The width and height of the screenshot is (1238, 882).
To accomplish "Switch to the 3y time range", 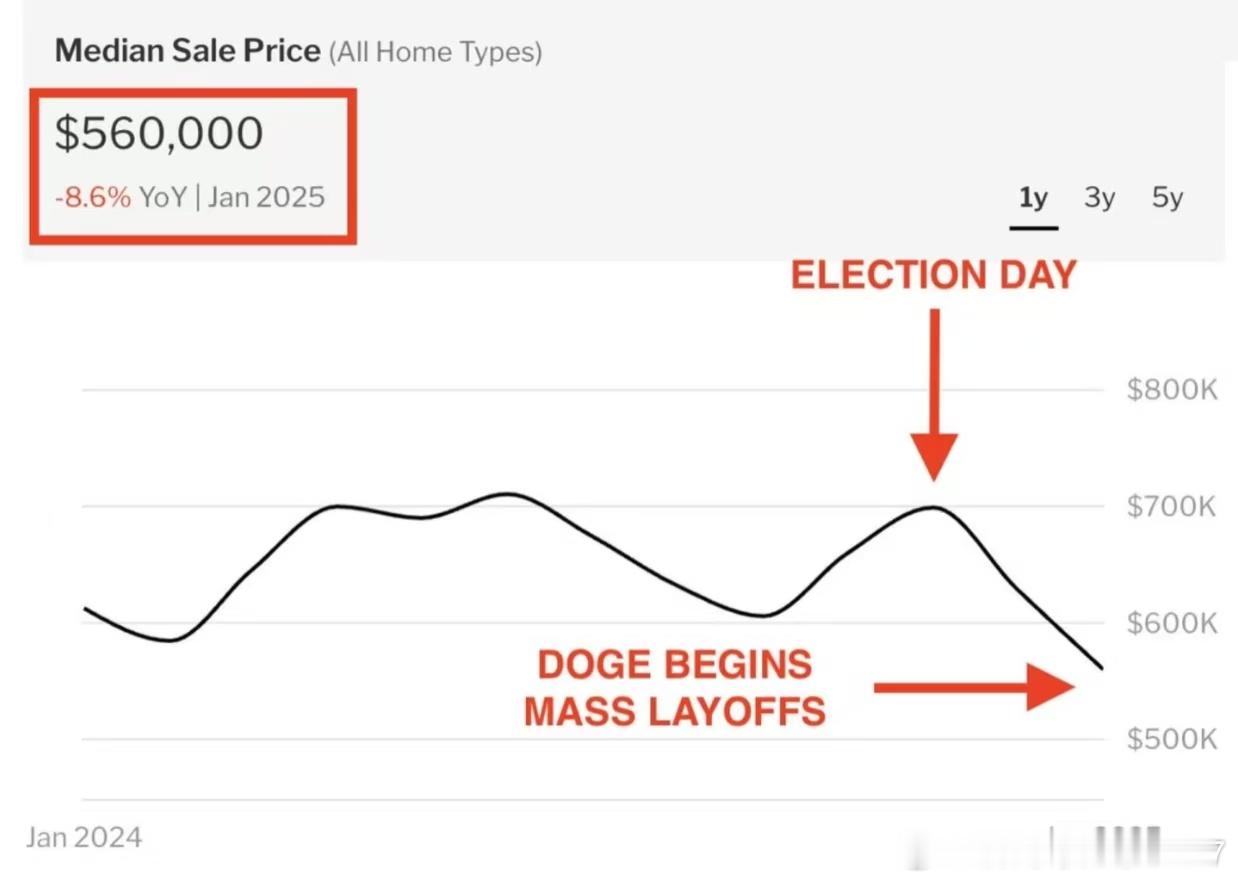I will coord(1099,198).
